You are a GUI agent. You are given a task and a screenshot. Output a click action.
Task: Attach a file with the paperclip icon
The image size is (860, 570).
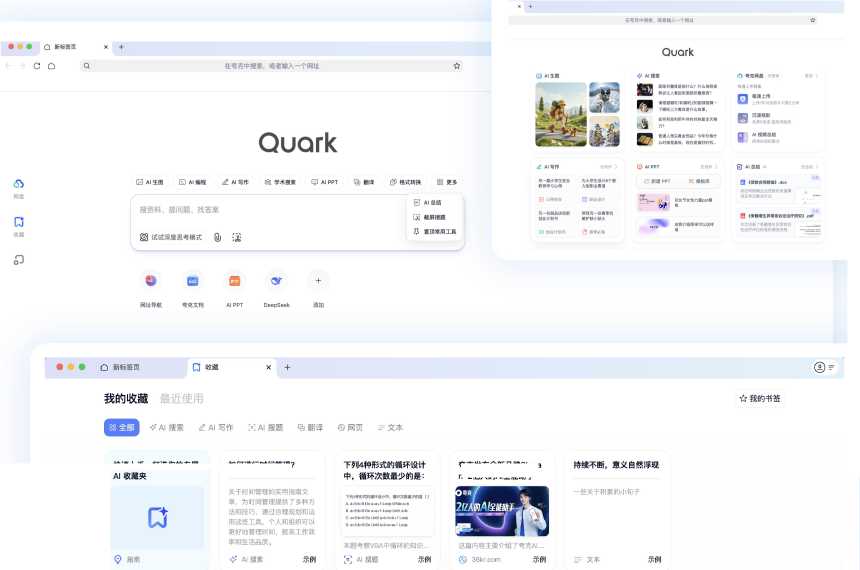pos(218,237)
